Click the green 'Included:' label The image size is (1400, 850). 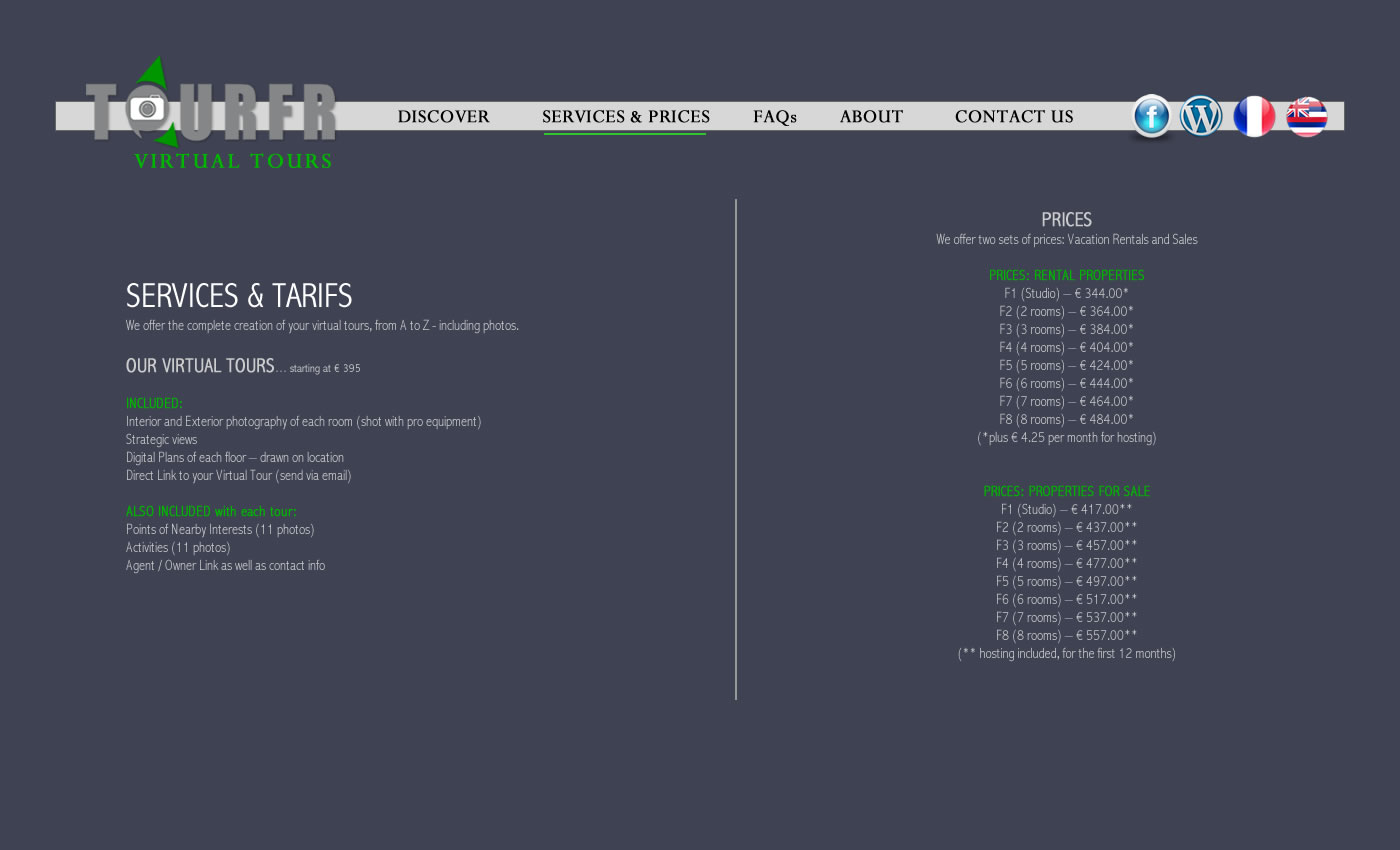(x=154, y=404)
